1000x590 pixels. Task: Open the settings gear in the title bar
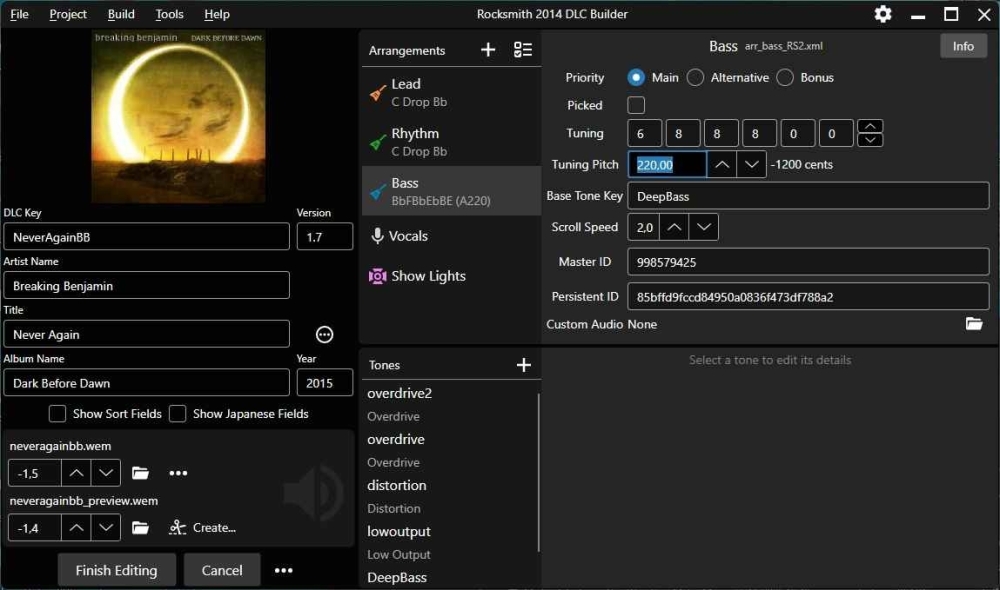[883, 14]
